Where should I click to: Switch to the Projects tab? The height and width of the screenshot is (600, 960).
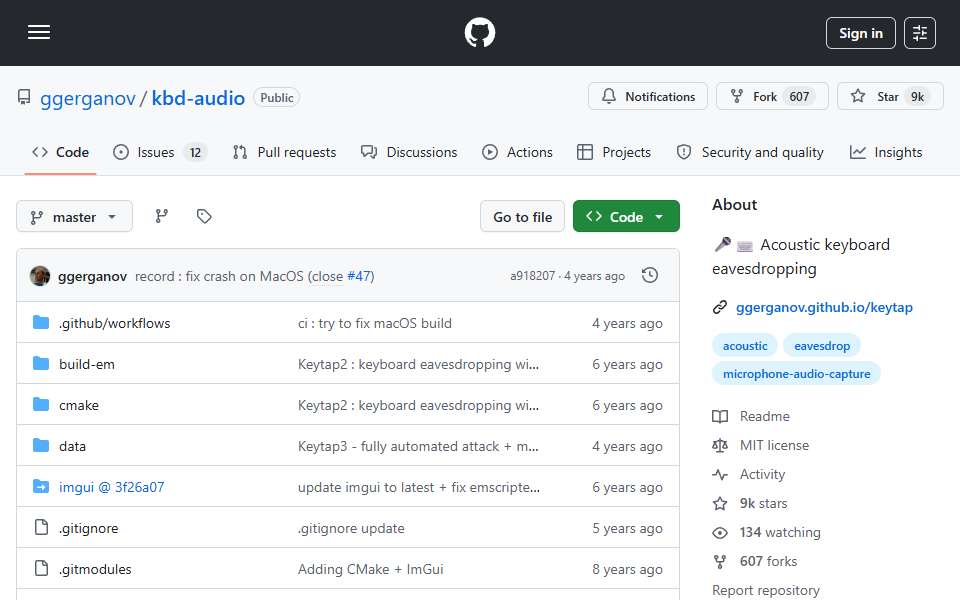(x=614, y=152)
